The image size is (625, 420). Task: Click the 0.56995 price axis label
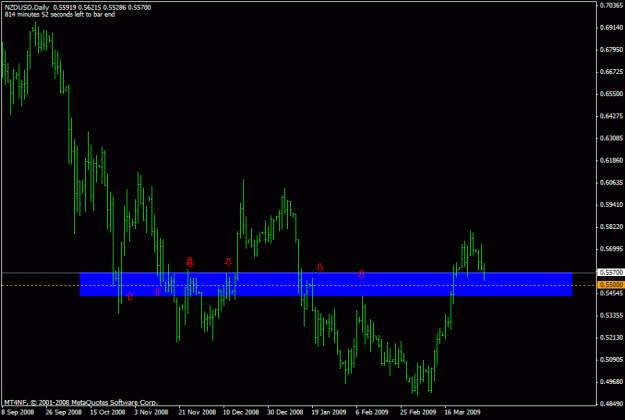611,249
